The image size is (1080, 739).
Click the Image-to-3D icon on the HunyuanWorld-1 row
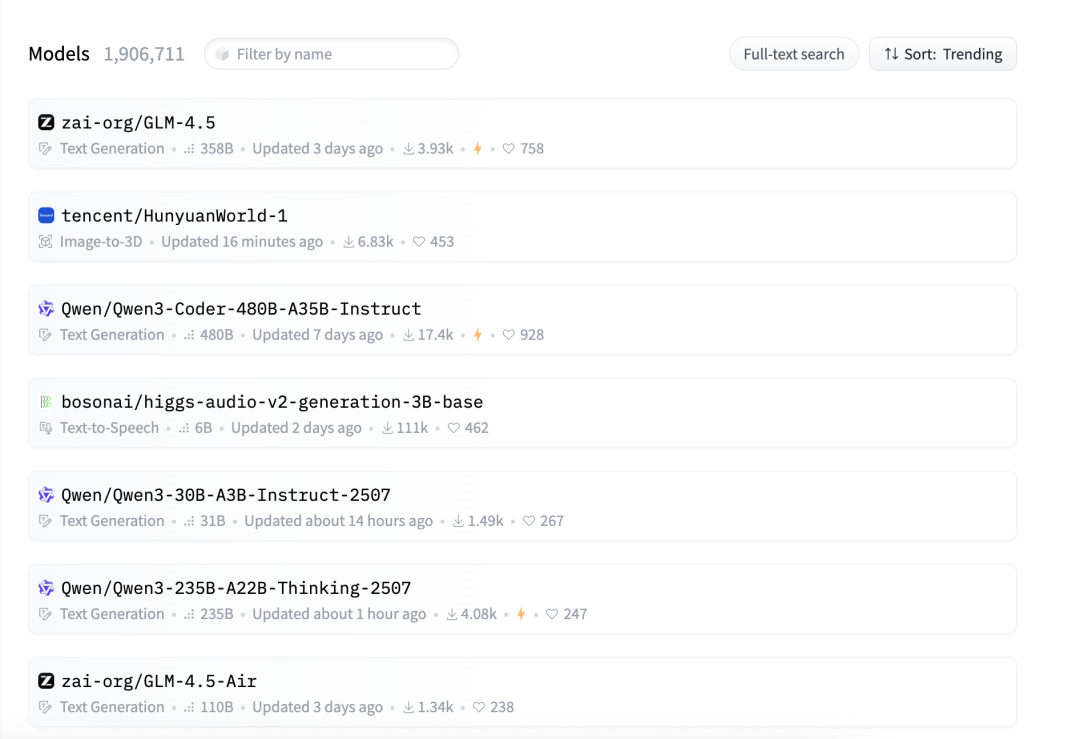45,242
